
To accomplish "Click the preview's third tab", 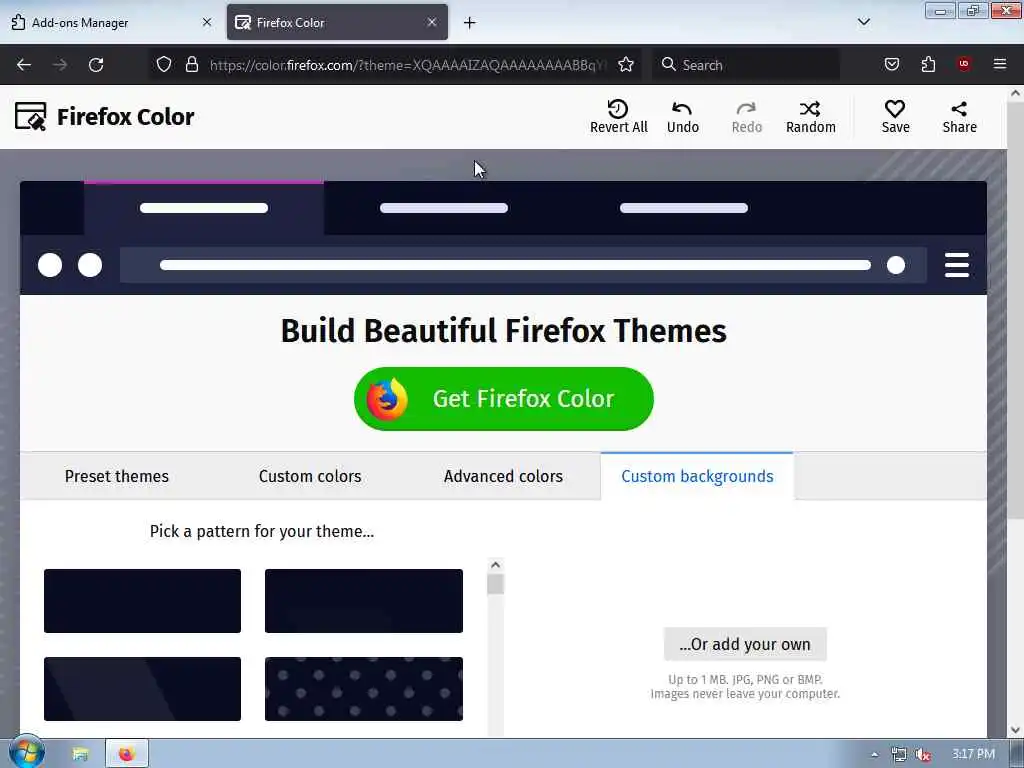I will (x=684, y=208).
